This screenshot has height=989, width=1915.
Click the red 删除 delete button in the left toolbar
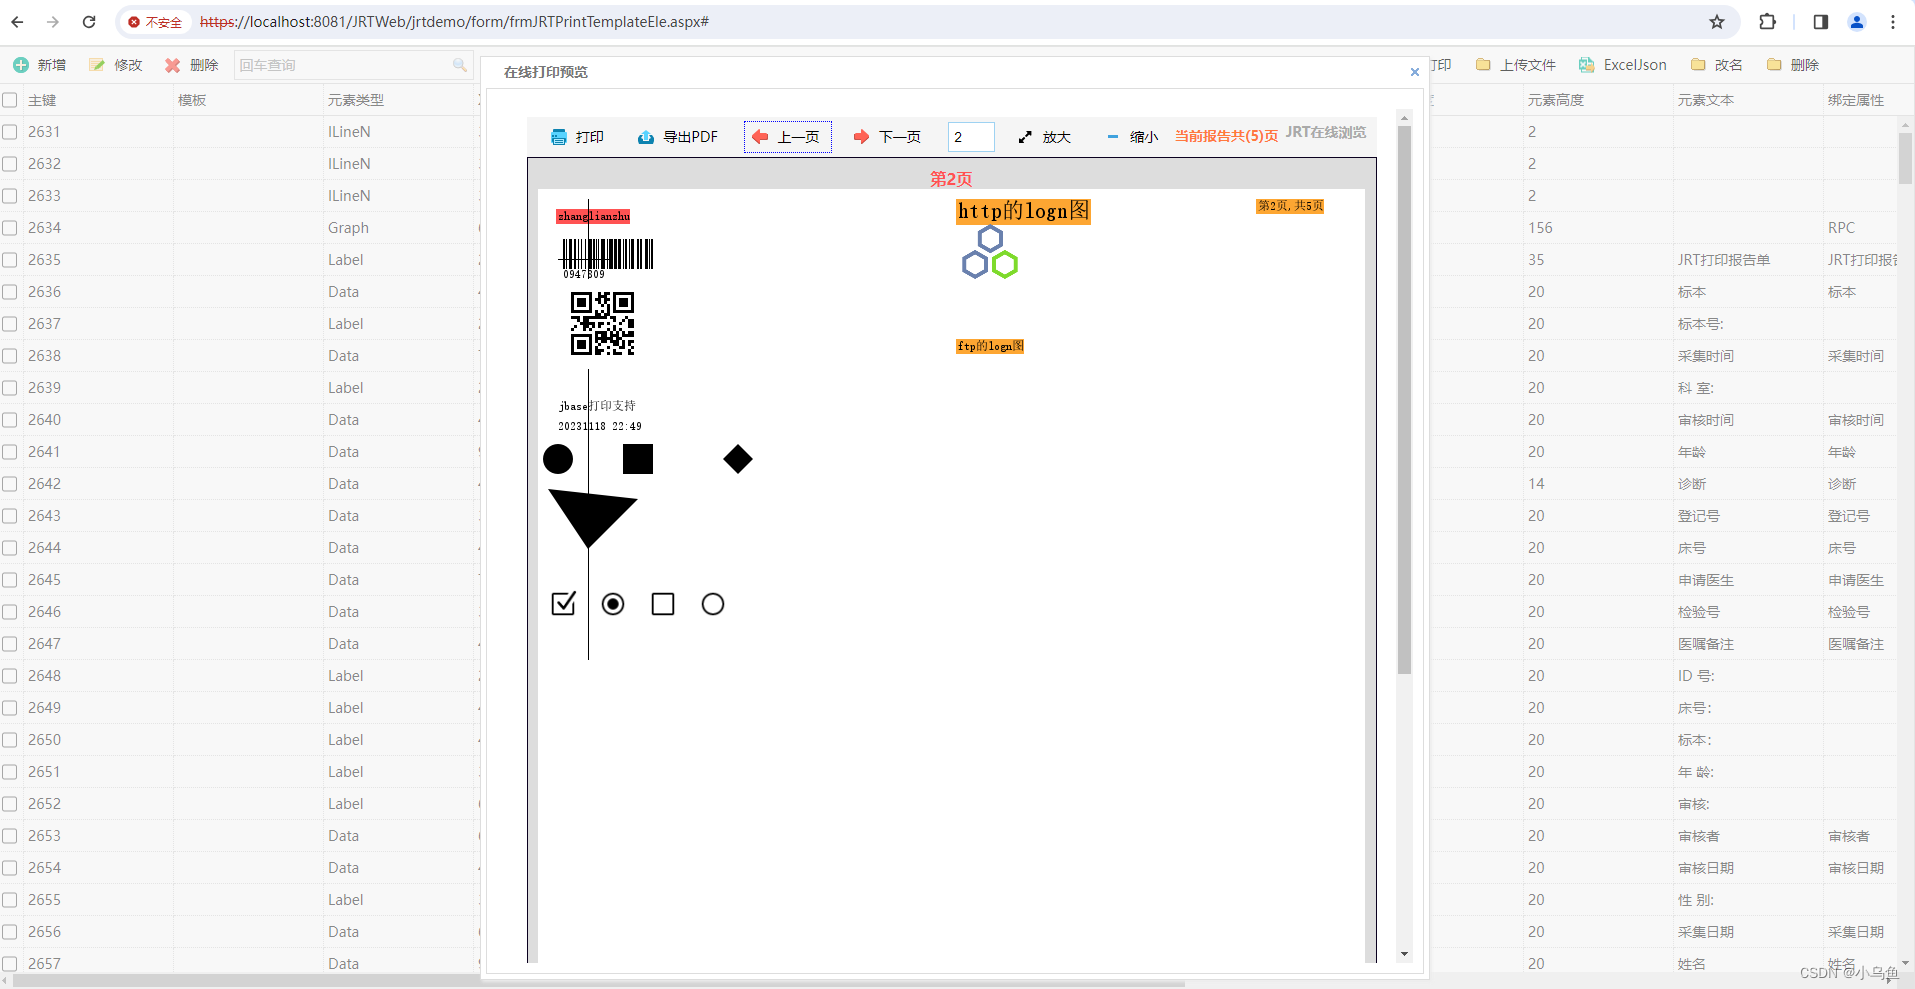click(192, 65)
